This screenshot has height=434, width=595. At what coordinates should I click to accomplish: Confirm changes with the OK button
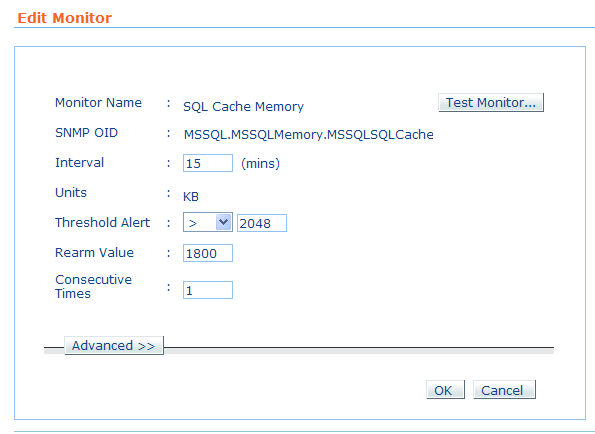pyautogui.click(x=445, y=390)
